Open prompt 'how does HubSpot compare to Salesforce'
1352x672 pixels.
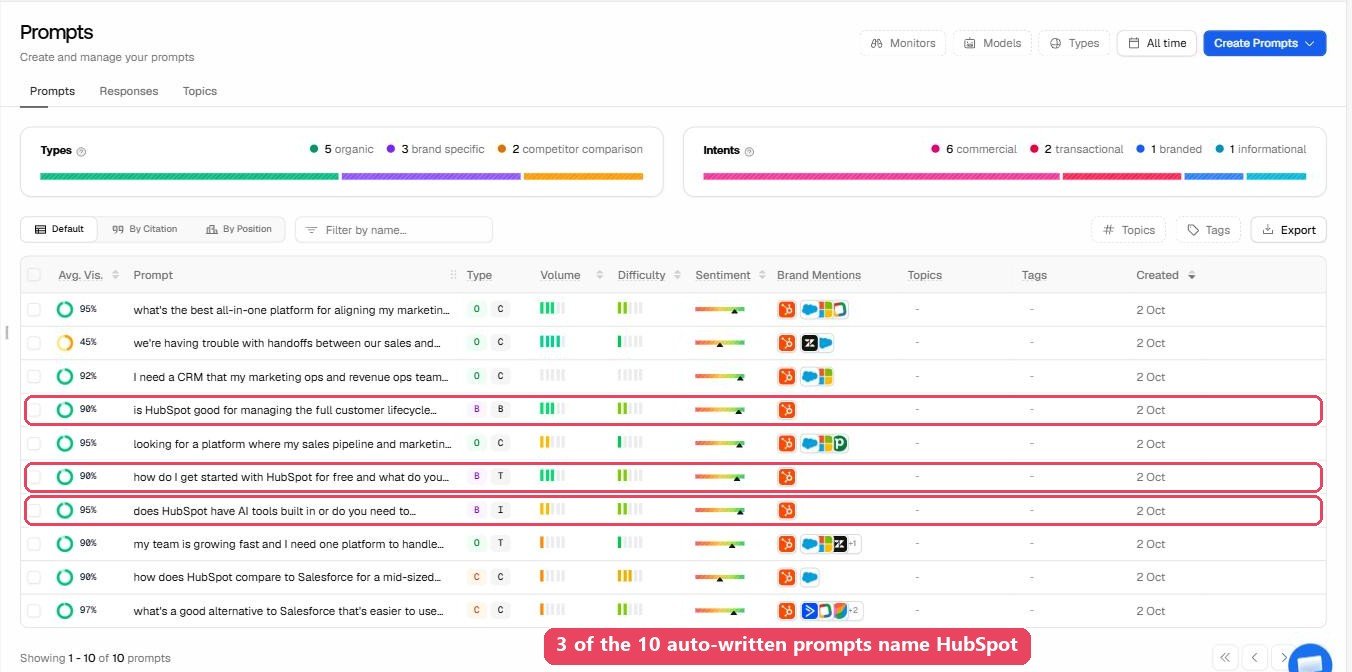[x=285, y=577]
